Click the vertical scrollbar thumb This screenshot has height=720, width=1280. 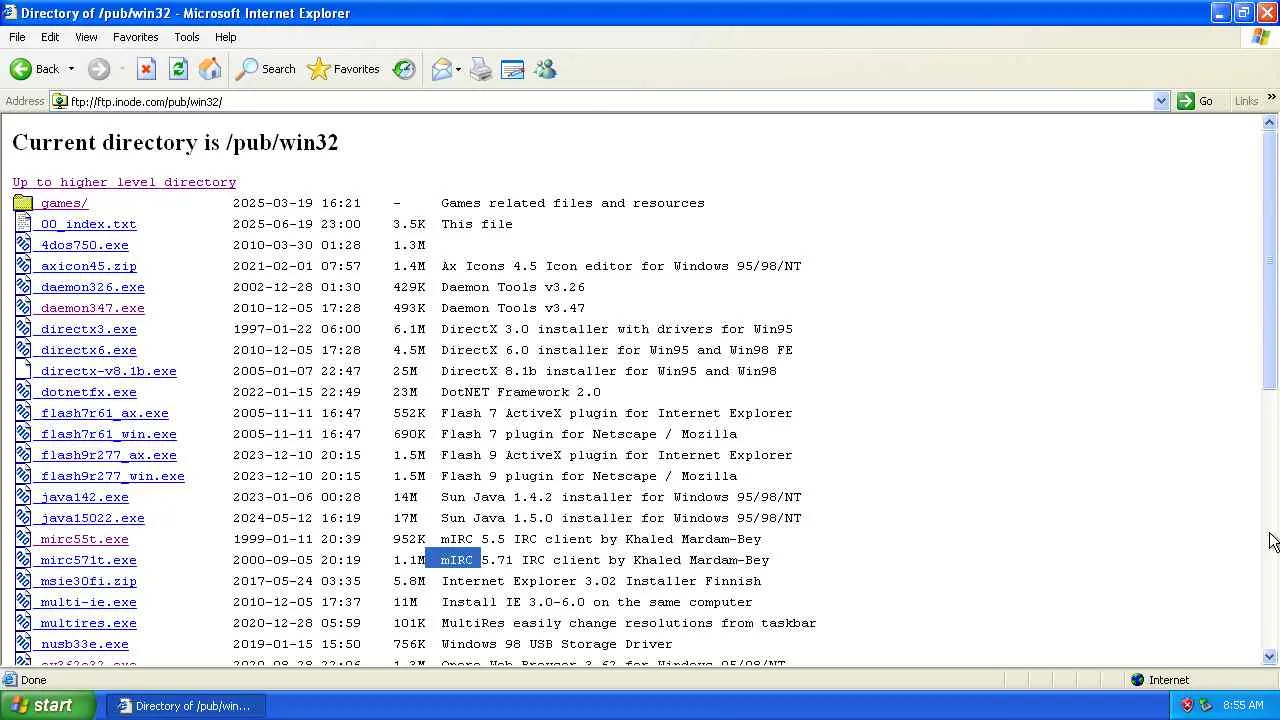click(x=1270, y=260)
